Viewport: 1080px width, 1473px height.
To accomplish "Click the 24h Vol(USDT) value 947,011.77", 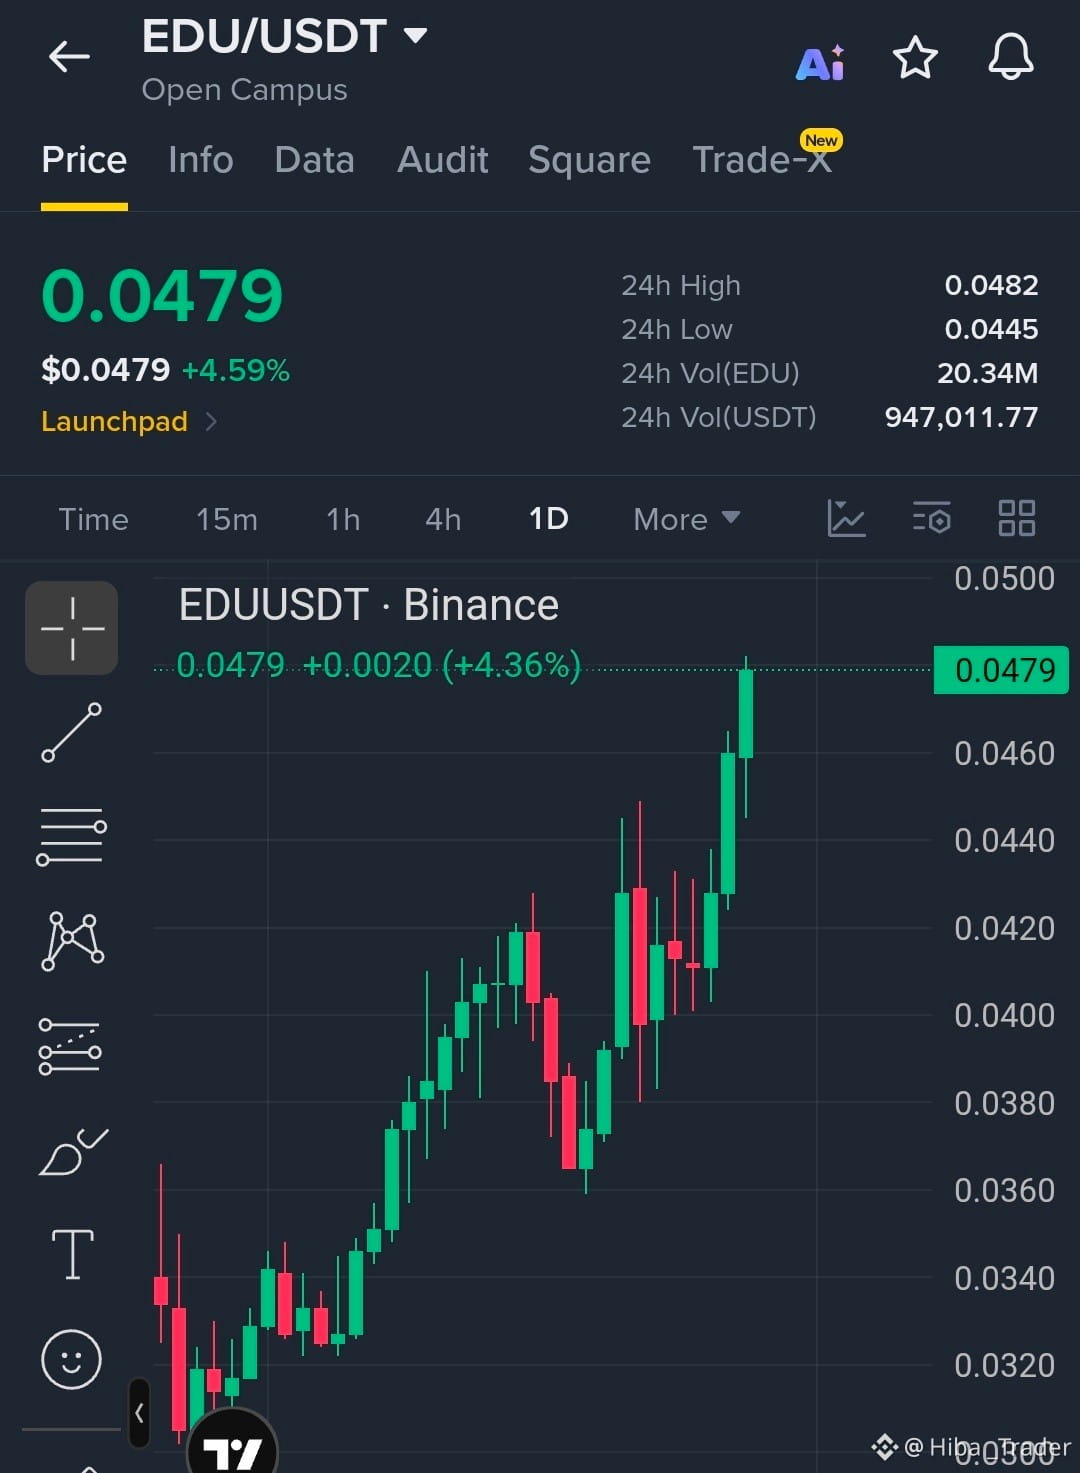I will [961, 418].
